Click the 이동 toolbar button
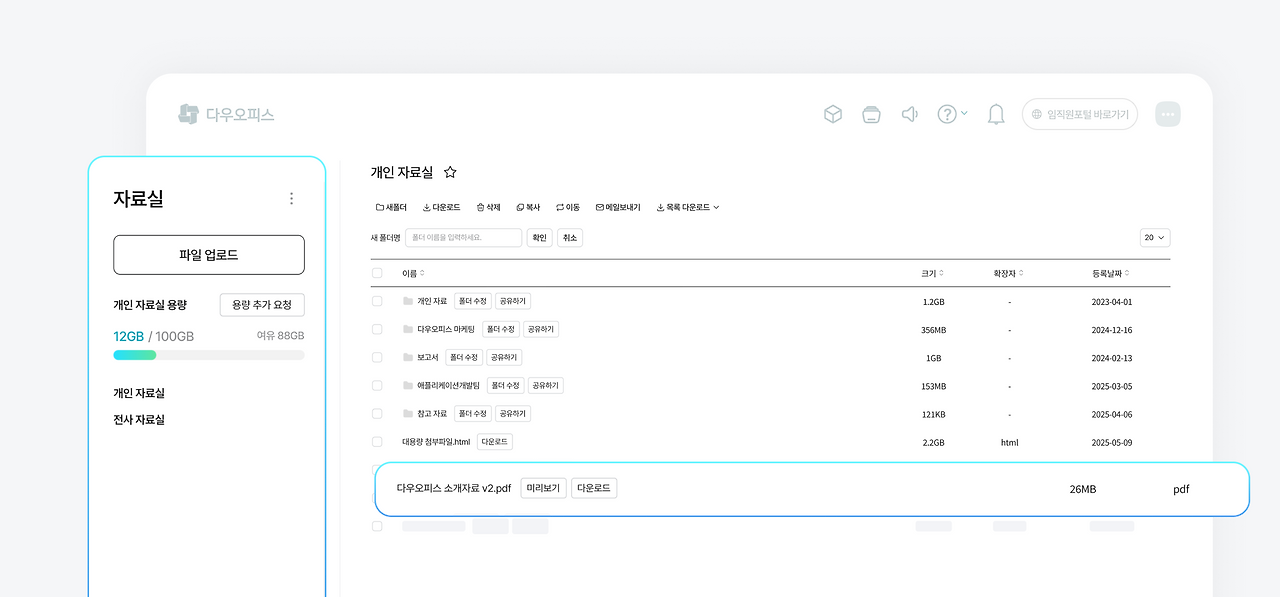Screen dimensions: 1280x597 [568, 207]
